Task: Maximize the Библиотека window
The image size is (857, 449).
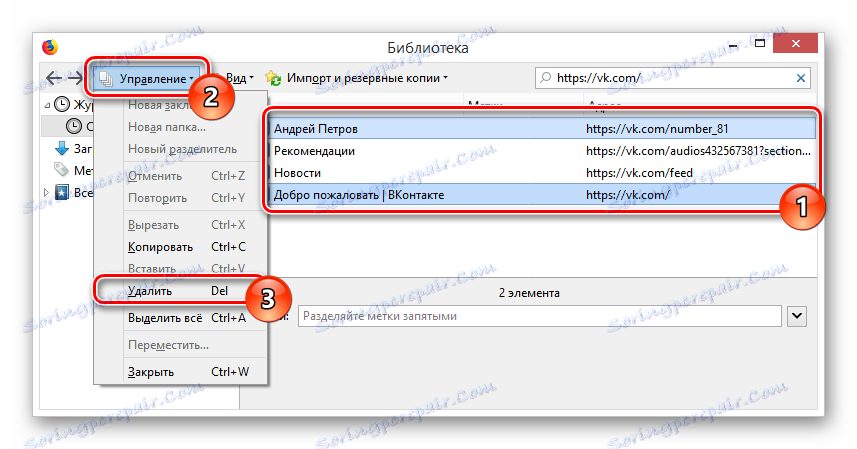Action: click(x=760, y=44)
